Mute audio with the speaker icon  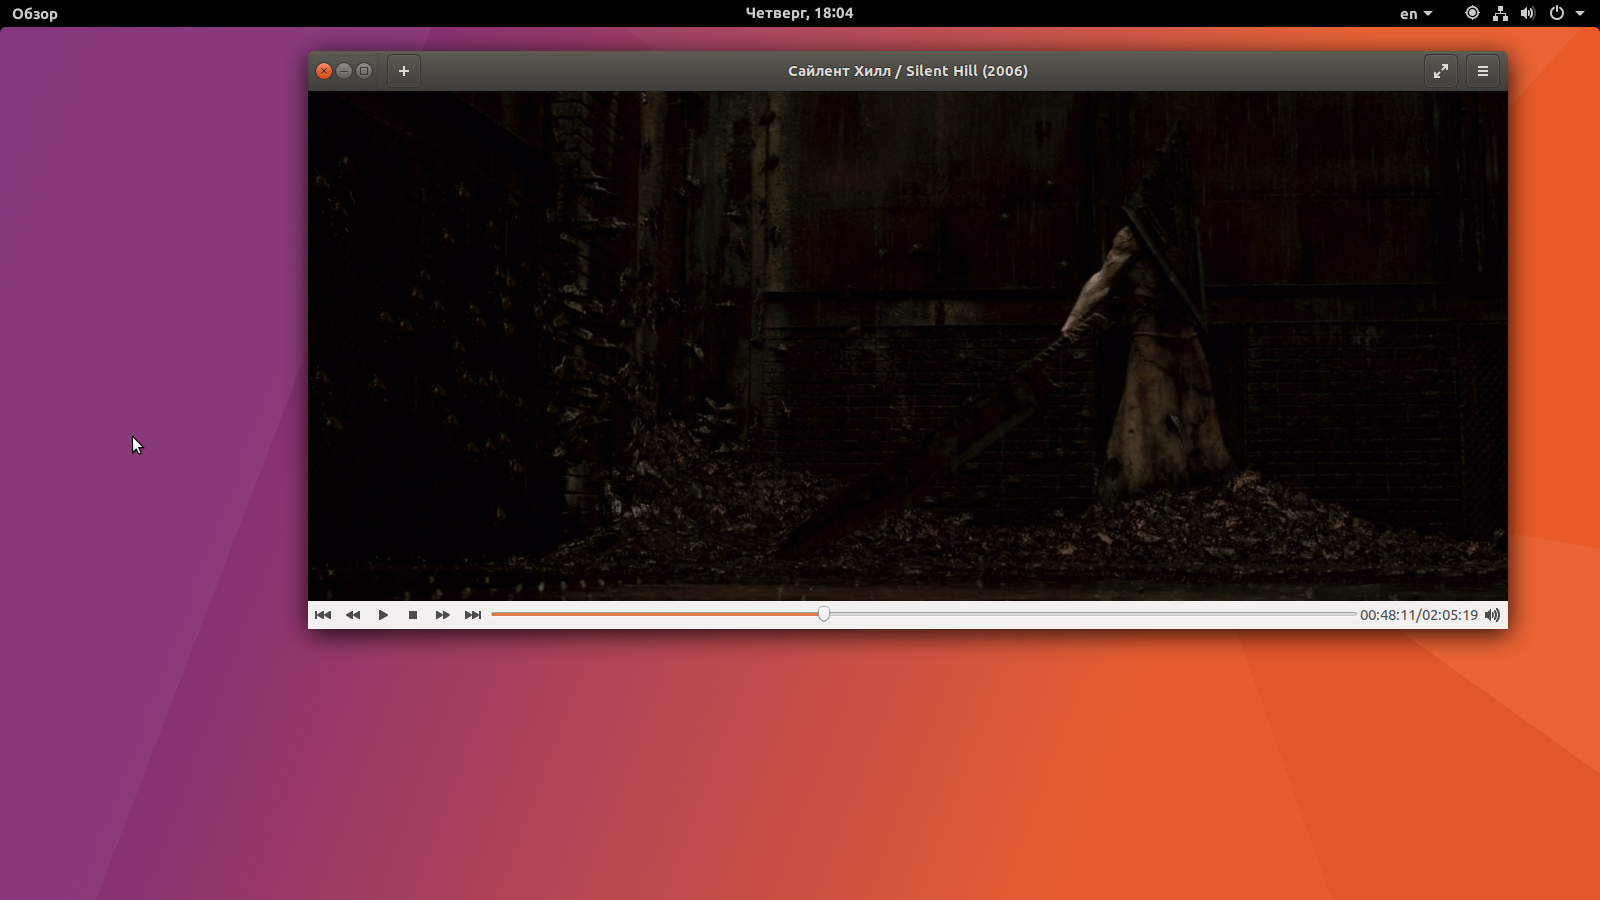tap(1491, 615)
